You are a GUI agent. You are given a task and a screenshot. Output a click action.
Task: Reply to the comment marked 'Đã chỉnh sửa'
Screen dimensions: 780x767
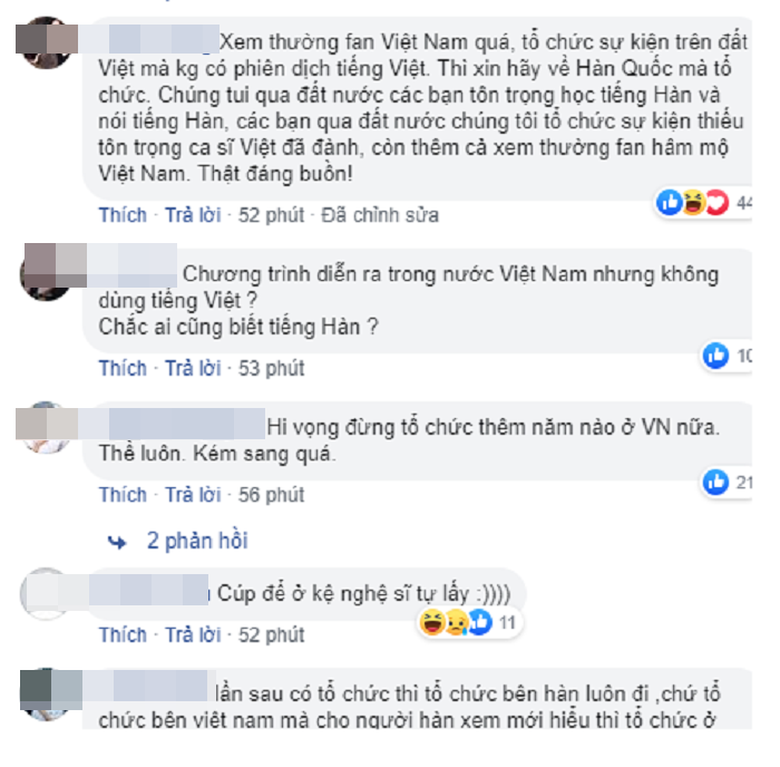[x=193, y=215]
